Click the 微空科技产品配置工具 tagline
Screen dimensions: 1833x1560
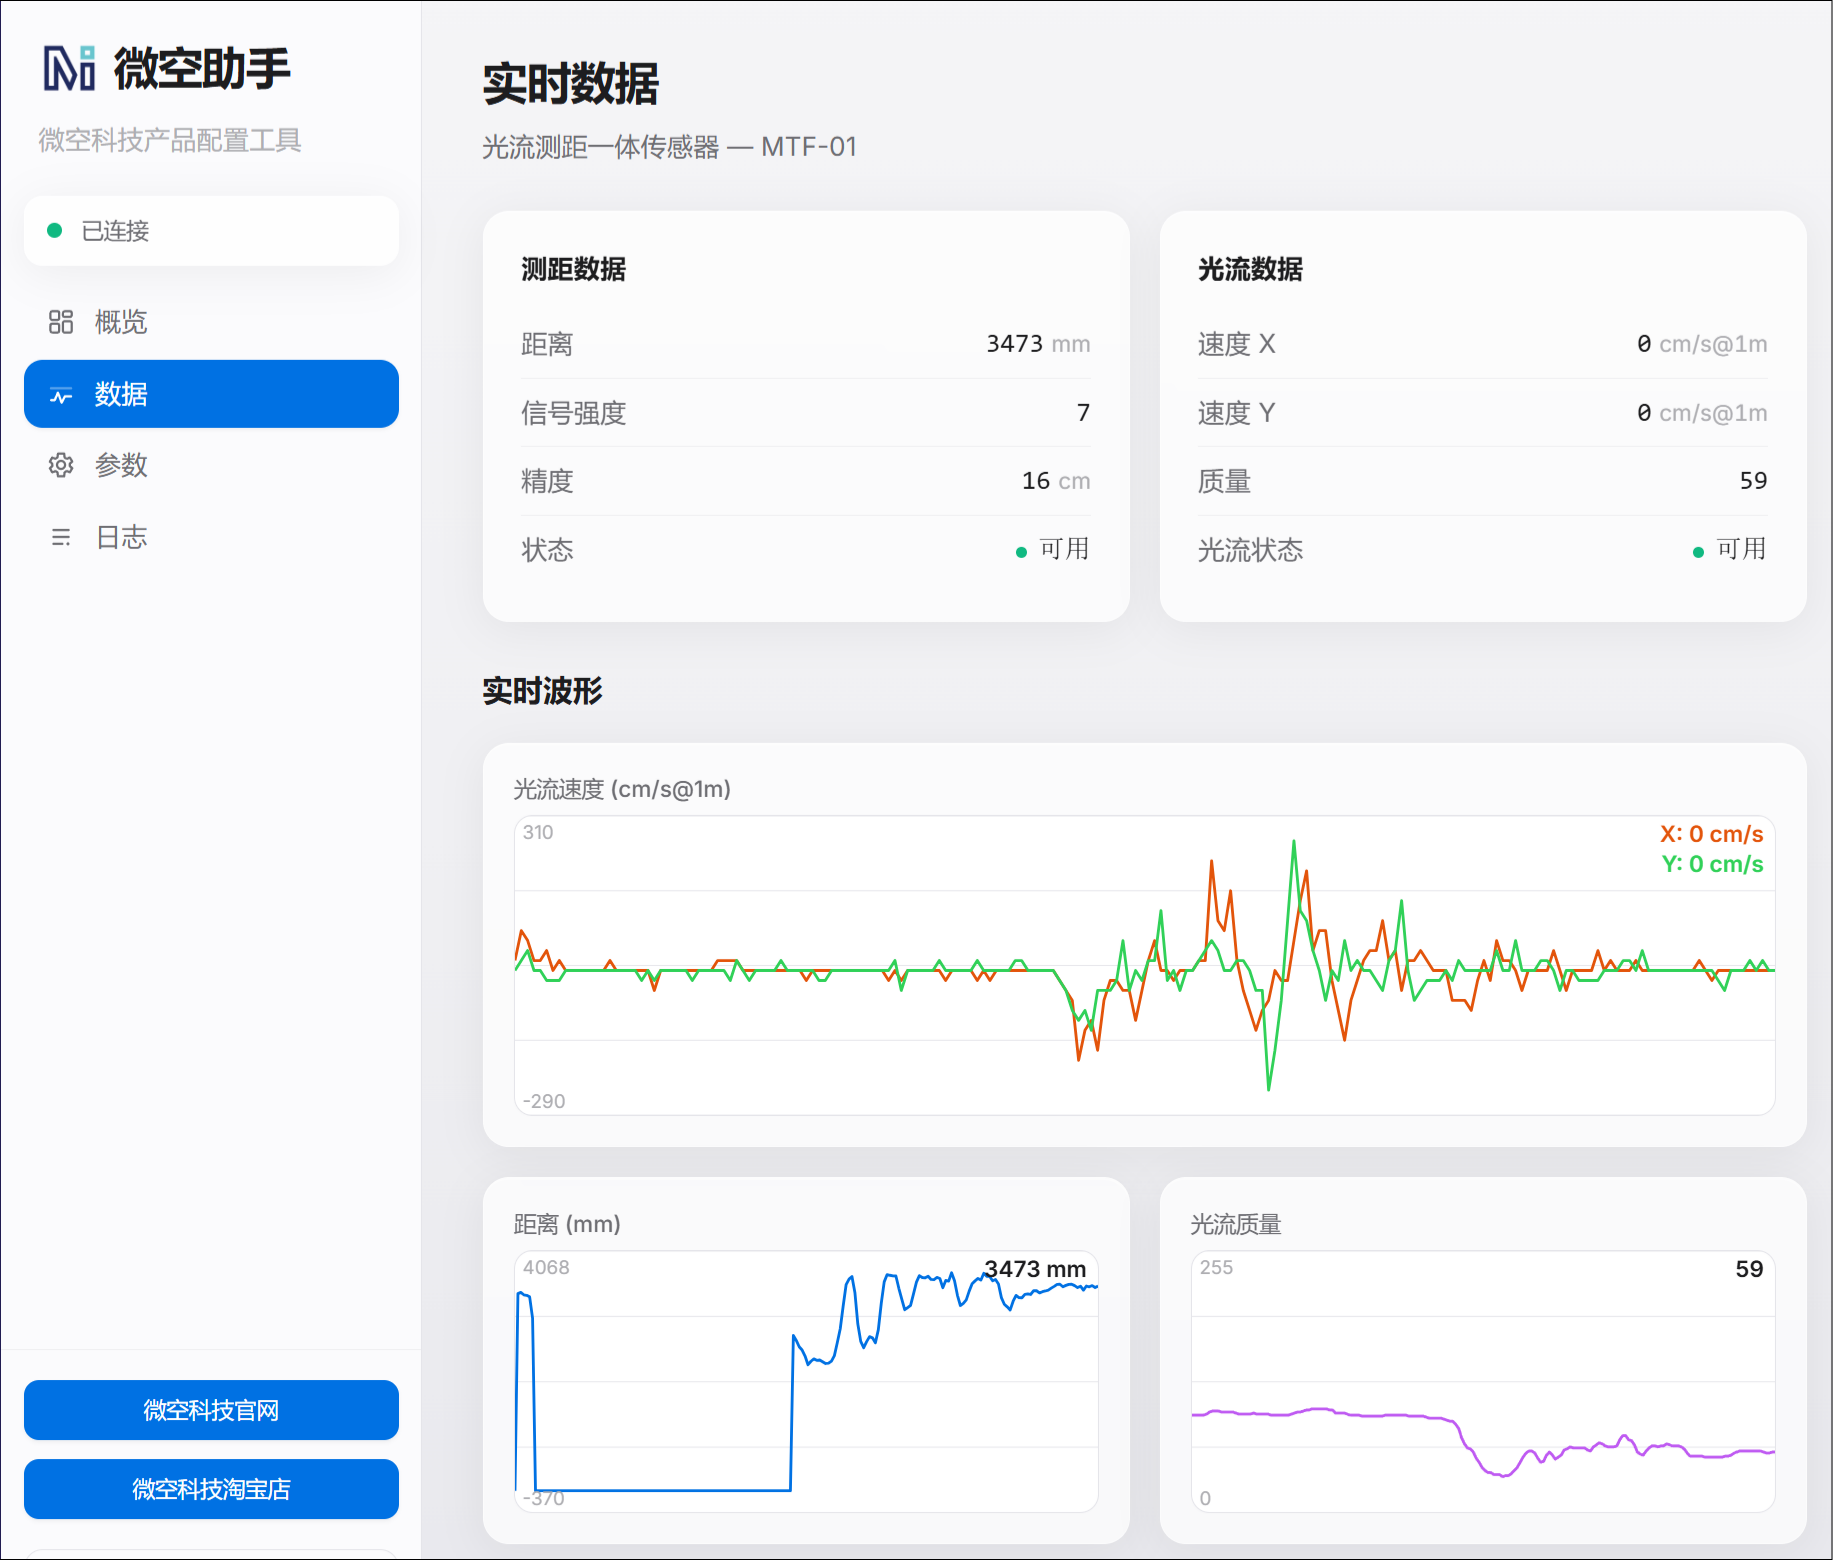point(170,140)
